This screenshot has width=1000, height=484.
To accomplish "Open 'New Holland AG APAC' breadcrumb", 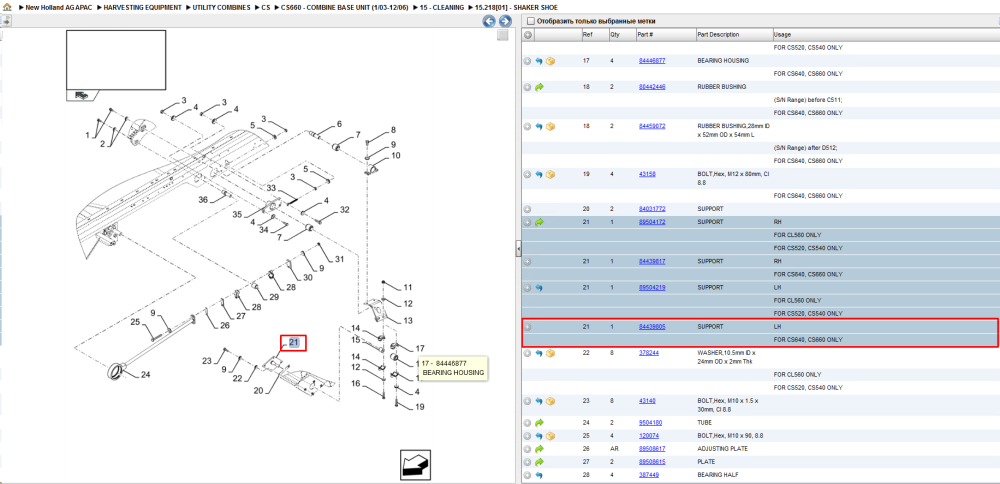I will (x=59, y=7).
